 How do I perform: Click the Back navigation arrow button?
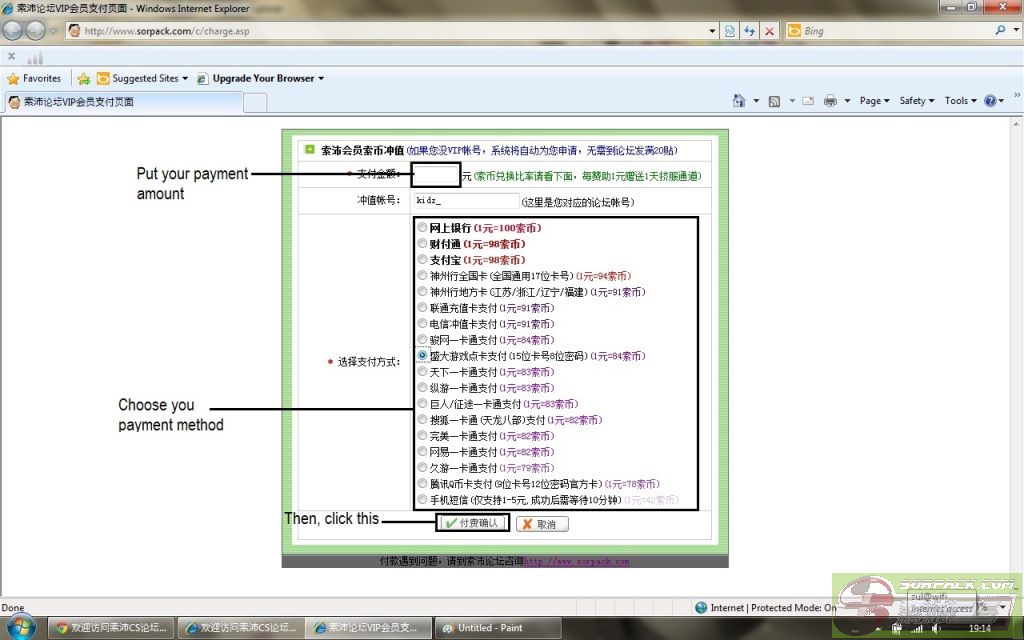pyautogui.click(x=14, y=30)
